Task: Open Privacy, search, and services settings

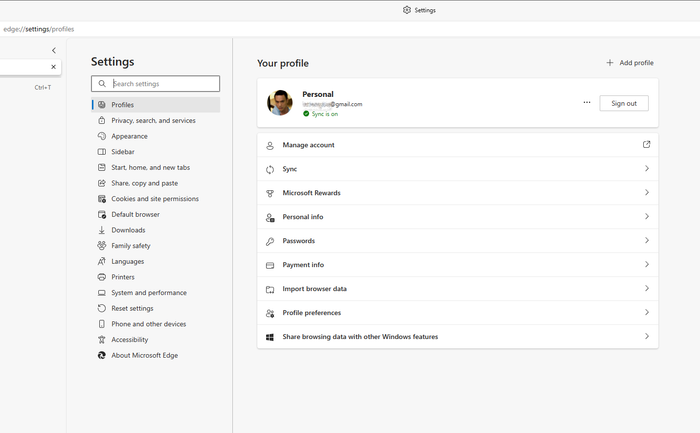Action: (155, 121)
